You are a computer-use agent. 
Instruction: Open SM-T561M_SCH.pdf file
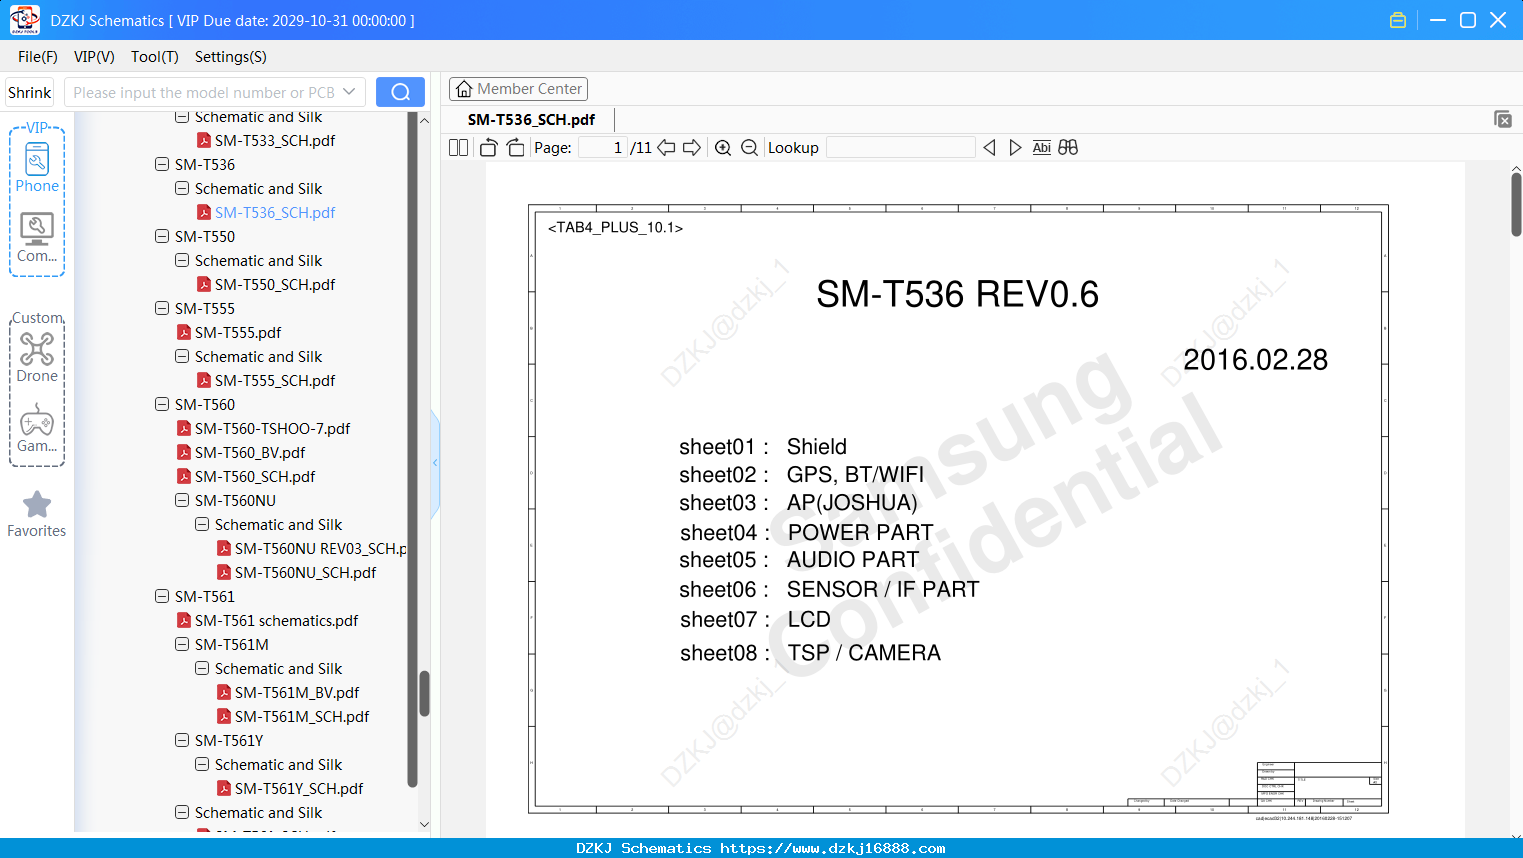tap(293, 717)
